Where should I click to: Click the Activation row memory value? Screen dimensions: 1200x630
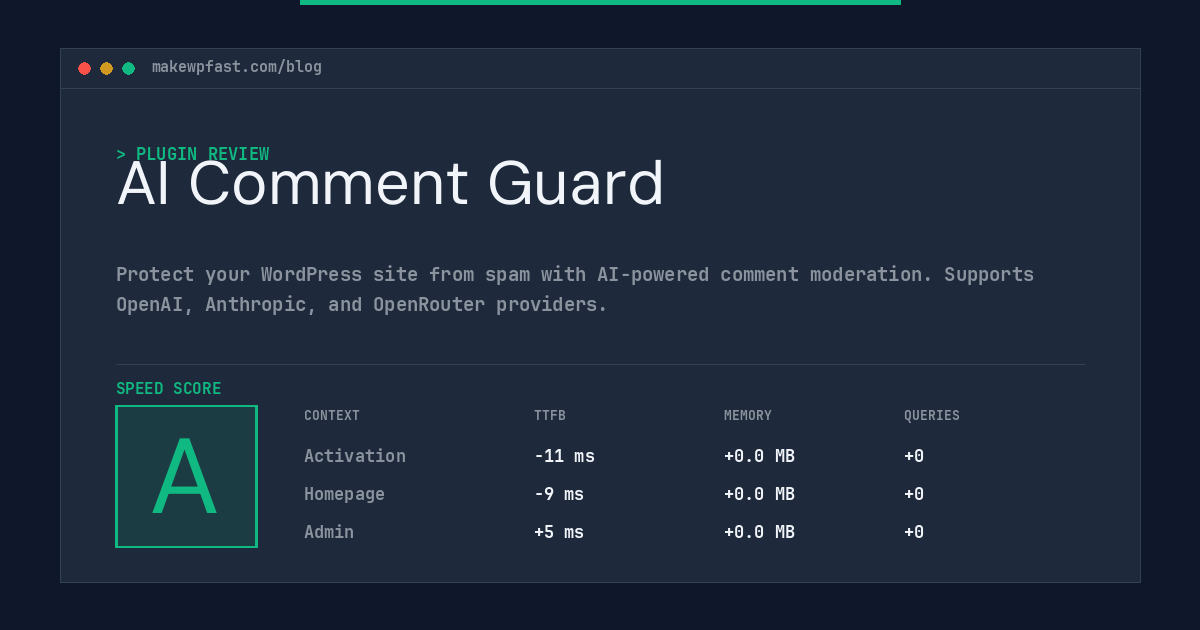(759, 456)
